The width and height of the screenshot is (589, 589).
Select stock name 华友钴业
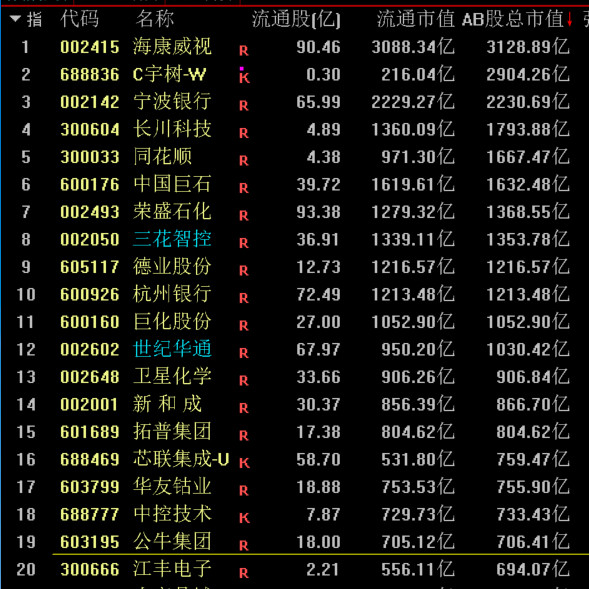pos(172,486)
